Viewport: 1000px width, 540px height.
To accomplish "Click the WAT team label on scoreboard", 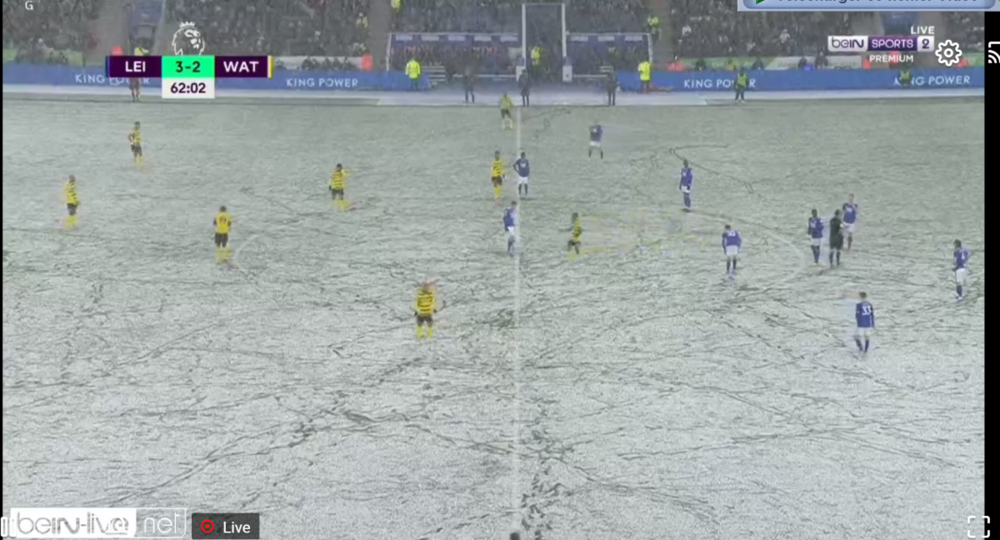I will tap(241, 67).
